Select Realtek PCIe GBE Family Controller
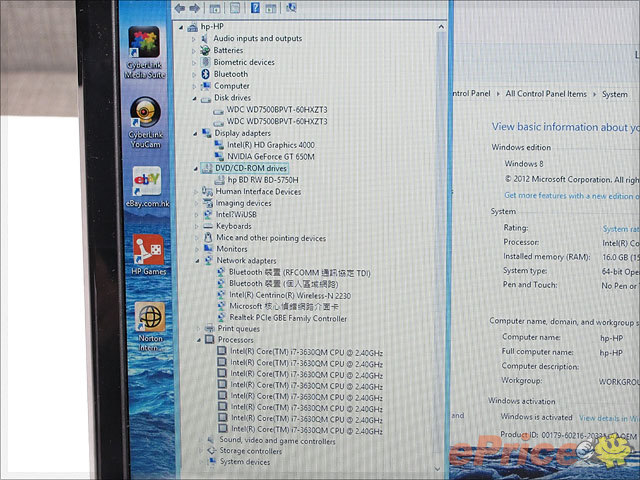640x480 pixels. point(289,317)
